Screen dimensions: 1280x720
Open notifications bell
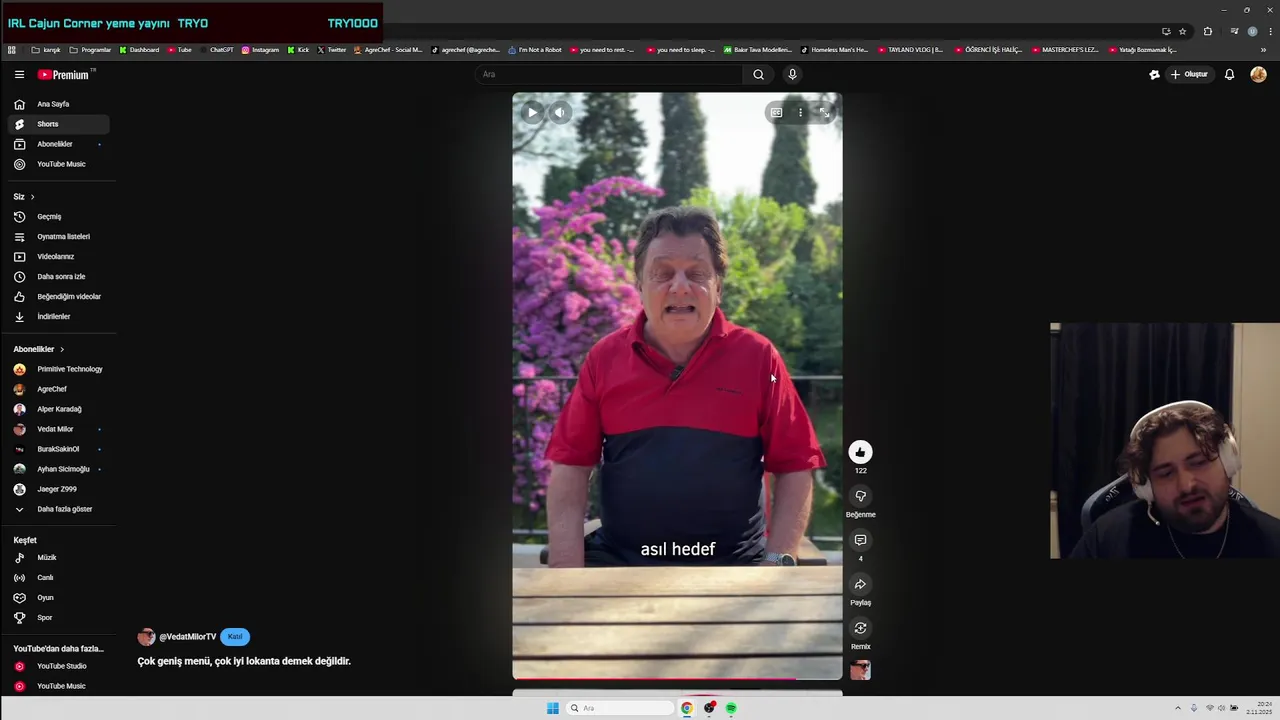pos(1229,75)
